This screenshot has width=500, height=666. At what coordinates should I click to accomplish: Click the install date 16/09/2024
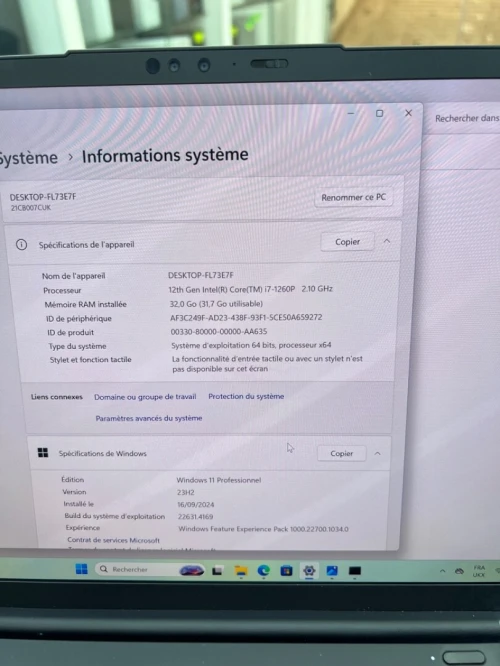coord(195,505)
